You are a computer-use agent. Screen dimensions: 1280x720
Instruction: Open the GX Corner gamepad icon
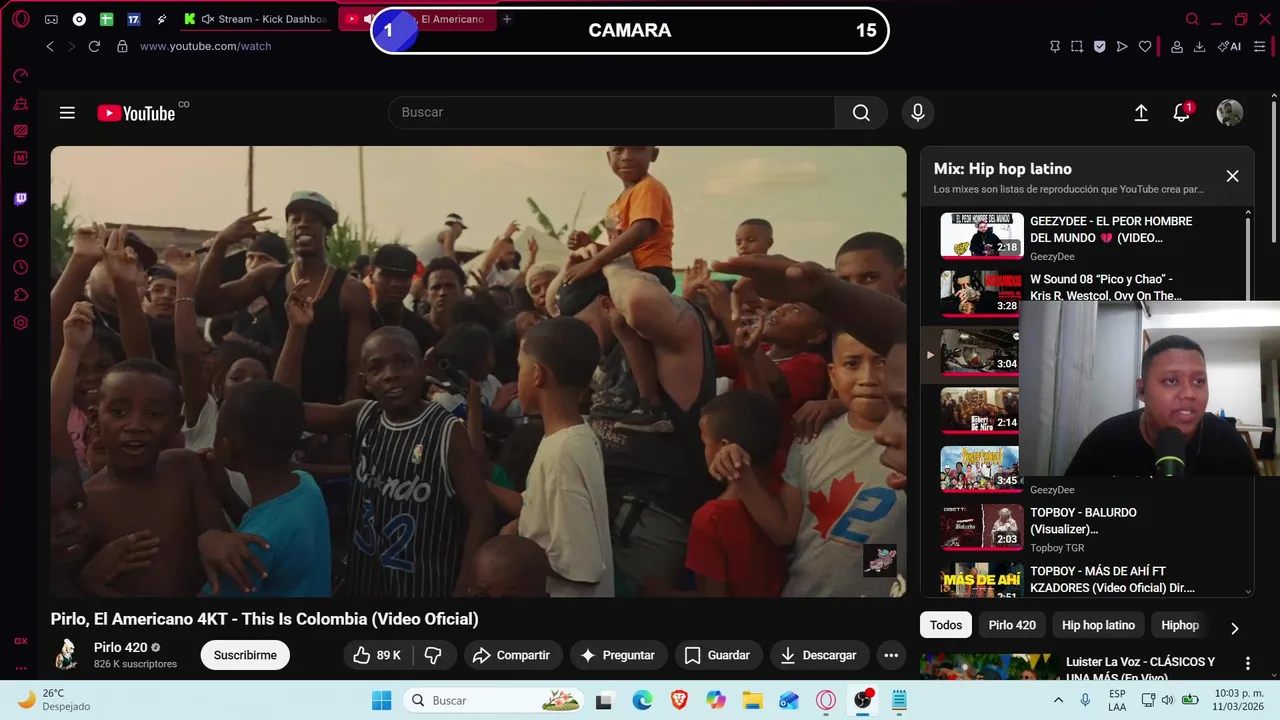coord(51,19)
